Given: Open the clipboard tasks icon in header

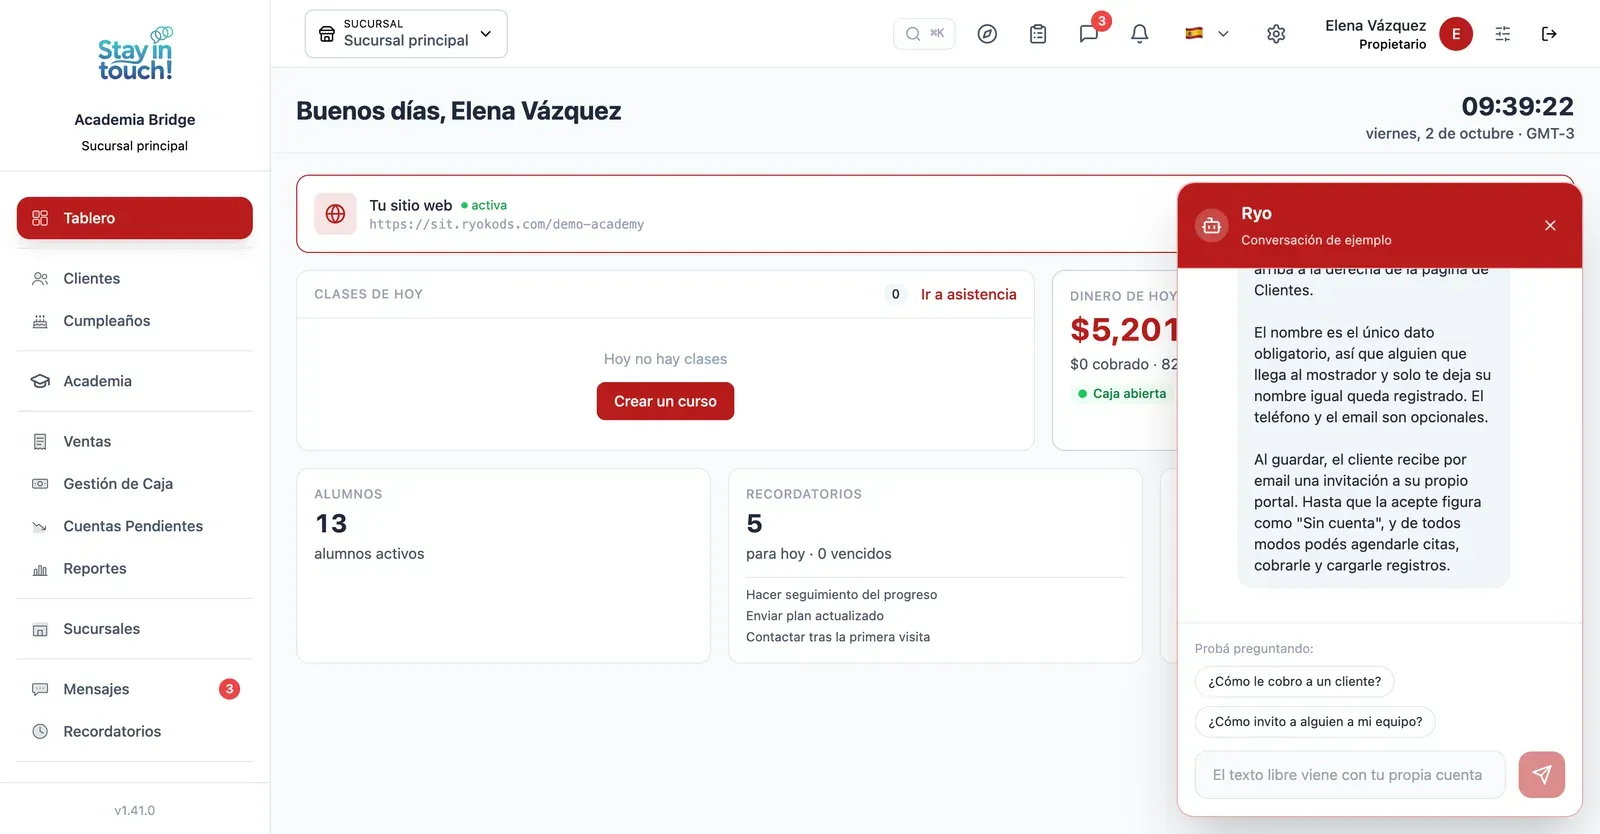Looking at the screenshot, I should click(1038, 34).
